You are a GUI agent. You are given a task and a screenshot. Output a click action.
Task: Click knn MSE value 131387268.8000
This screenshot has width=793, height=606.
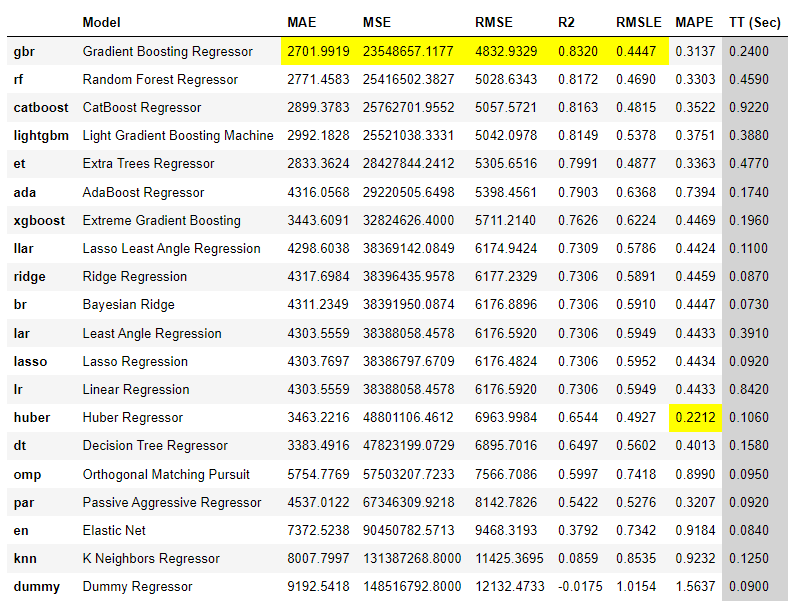point(412,558)
